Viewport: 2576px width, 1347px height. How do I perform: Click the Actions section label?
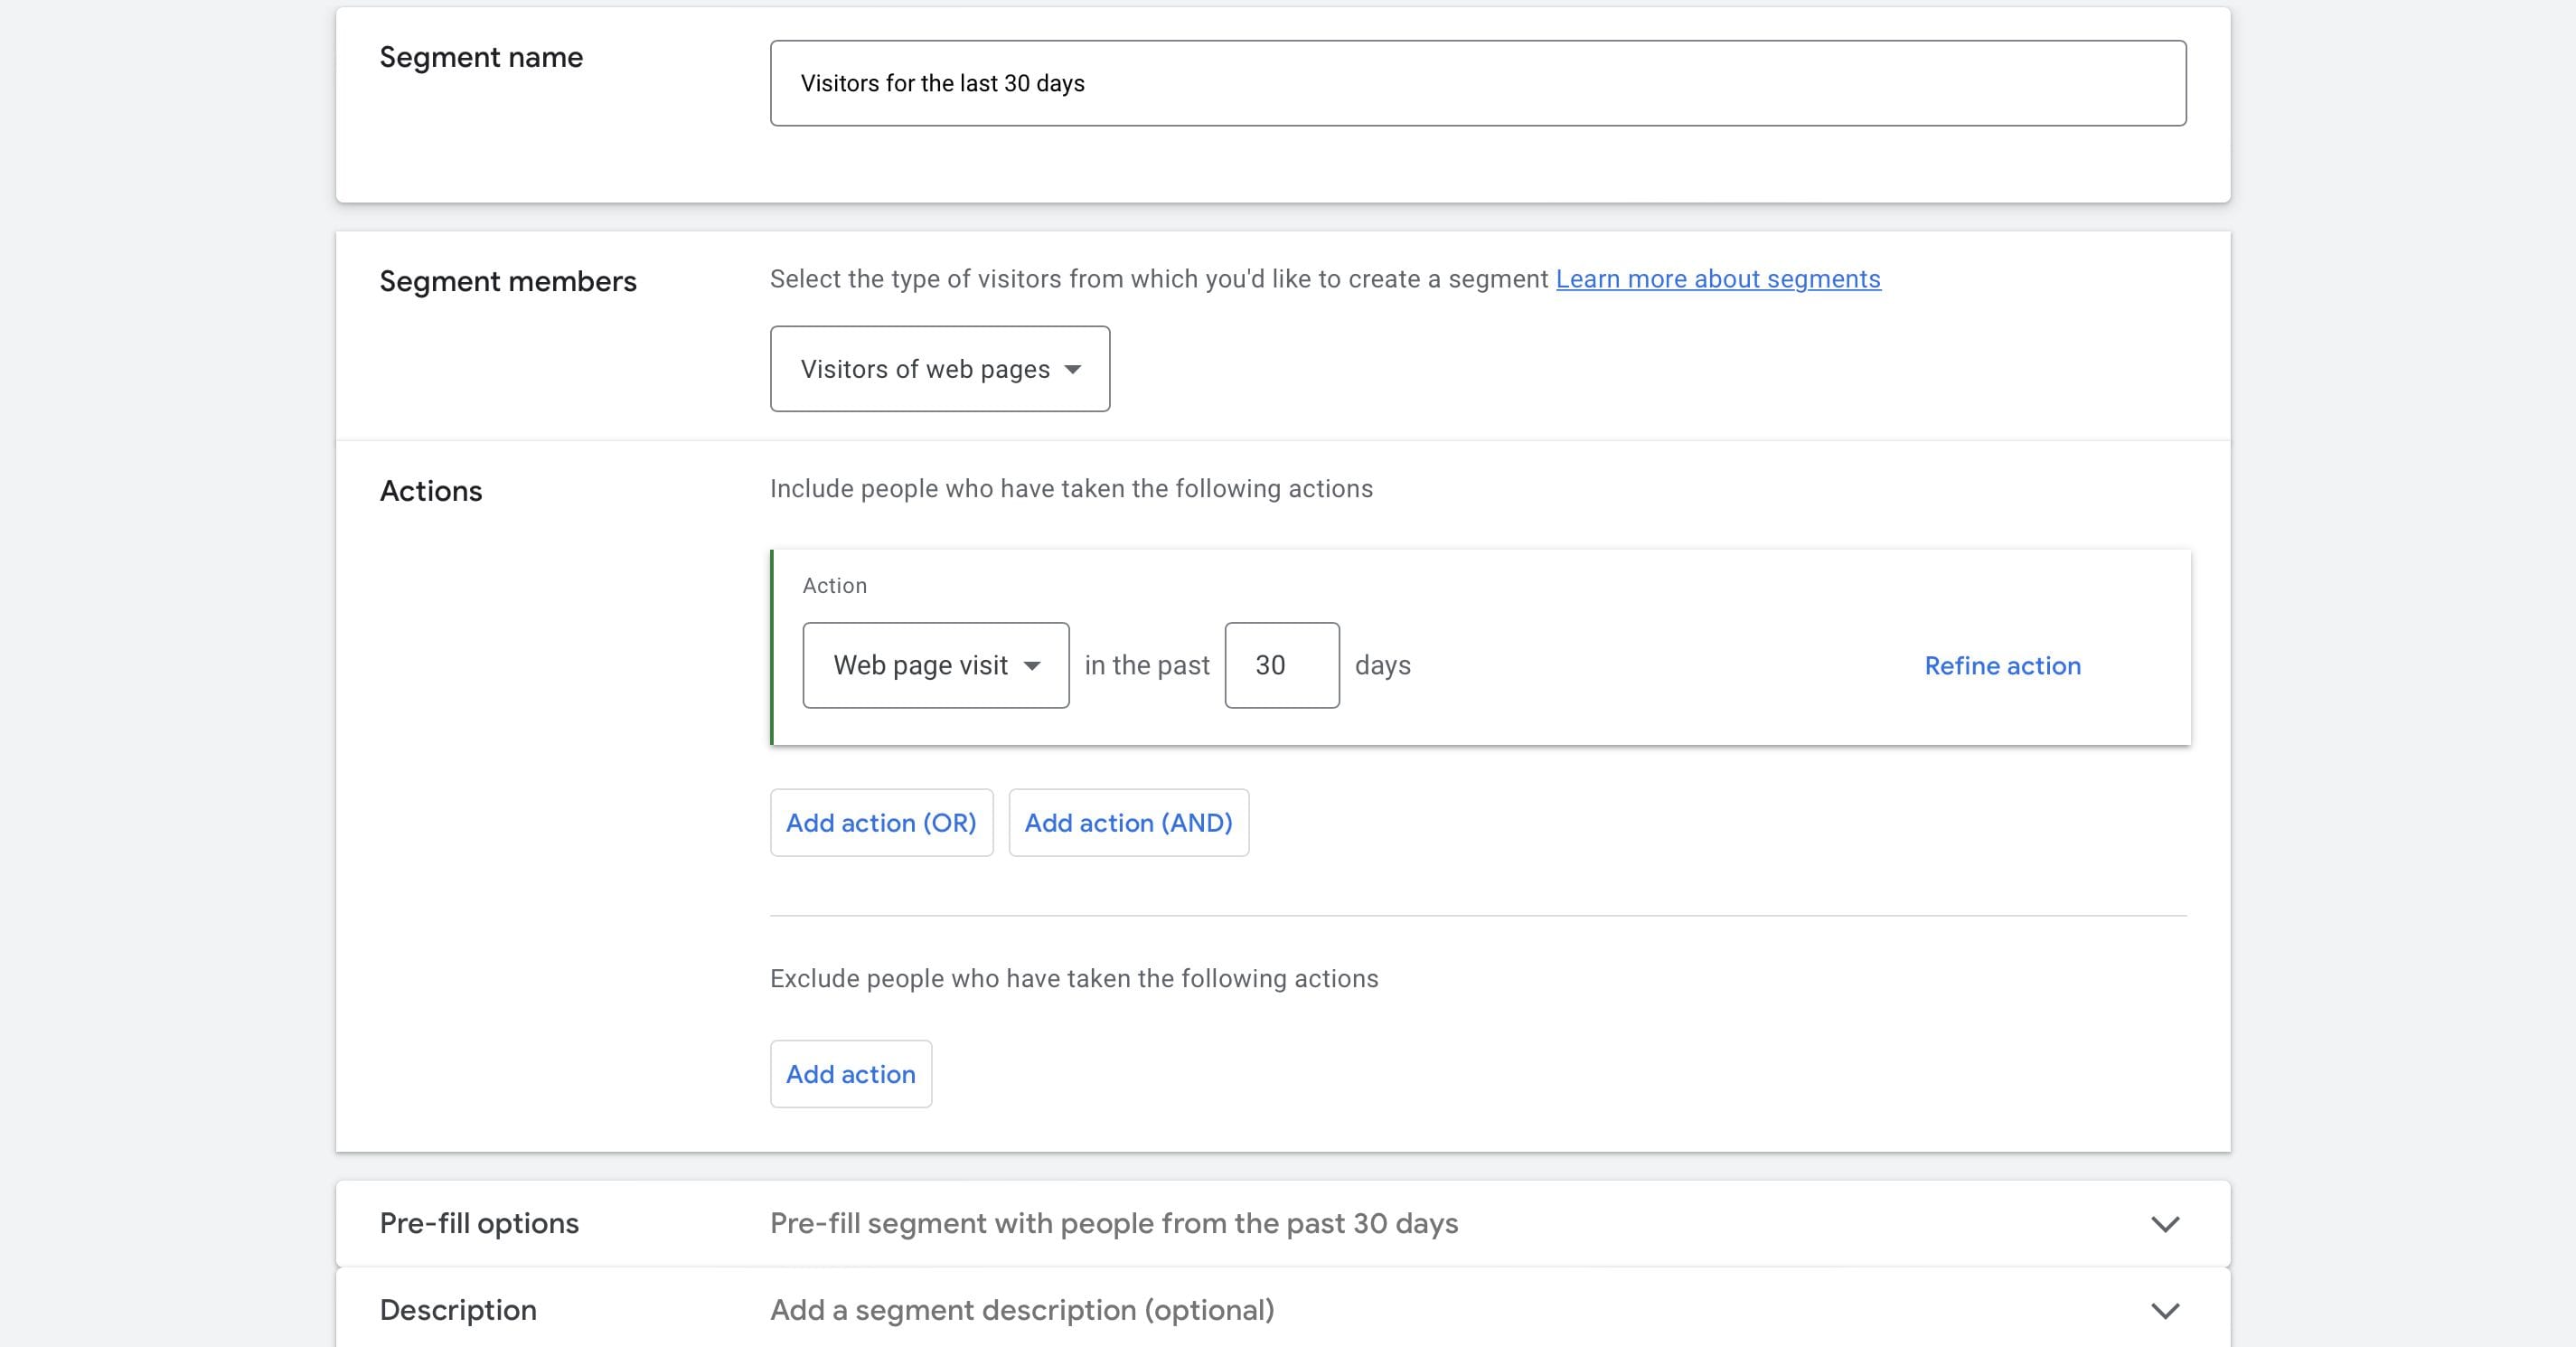(x=431, y=491)
